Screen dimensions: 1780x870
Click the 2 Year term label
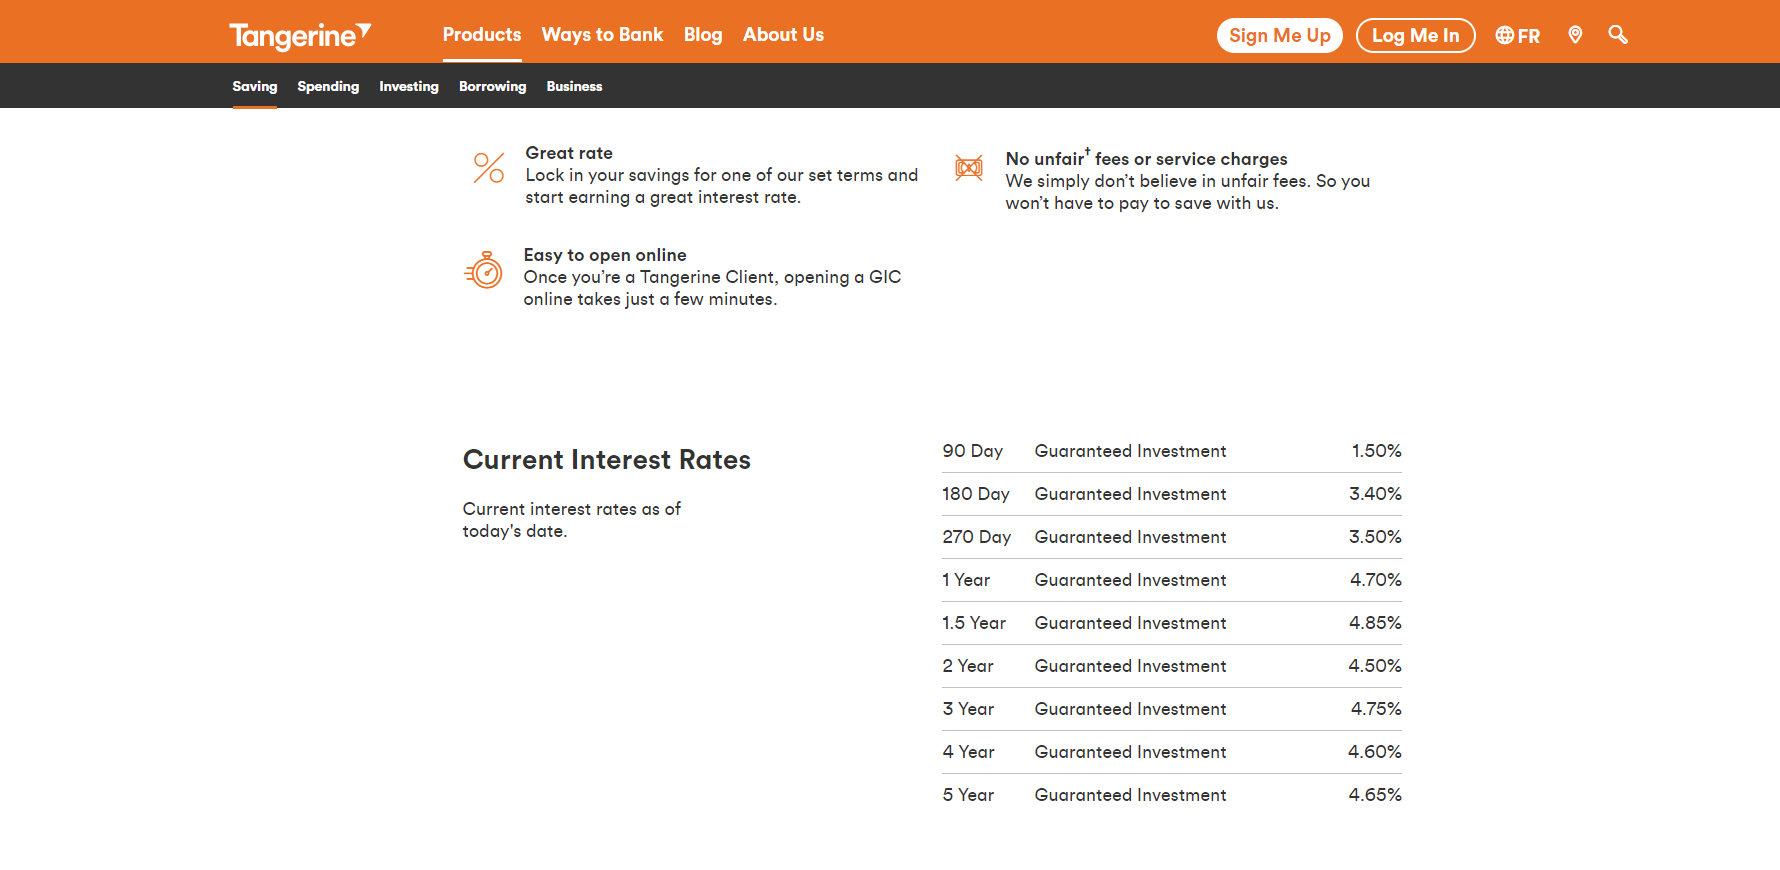(968, 666)
